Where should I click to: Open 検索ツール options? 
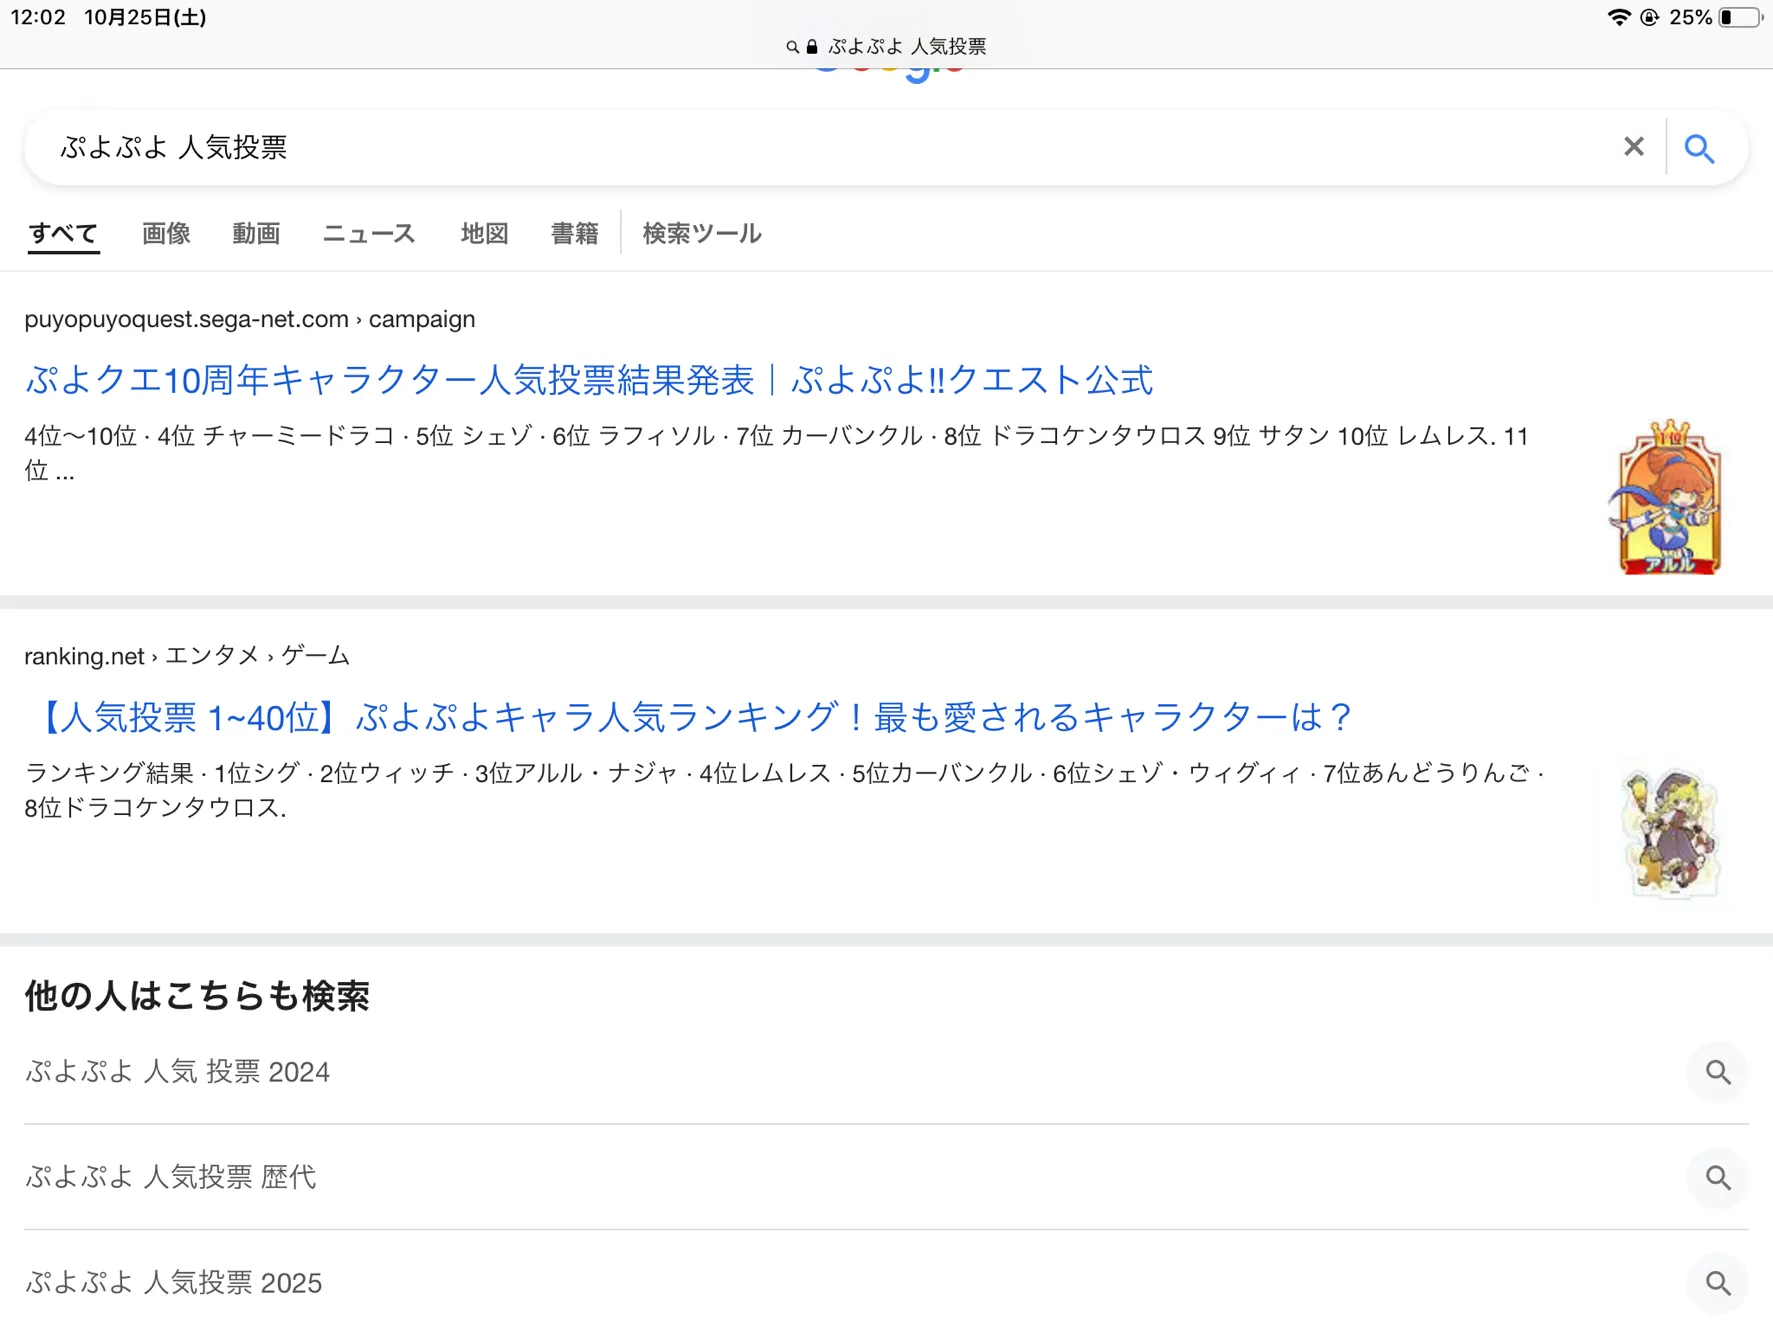pyautogui.click(x=702, y=233)
